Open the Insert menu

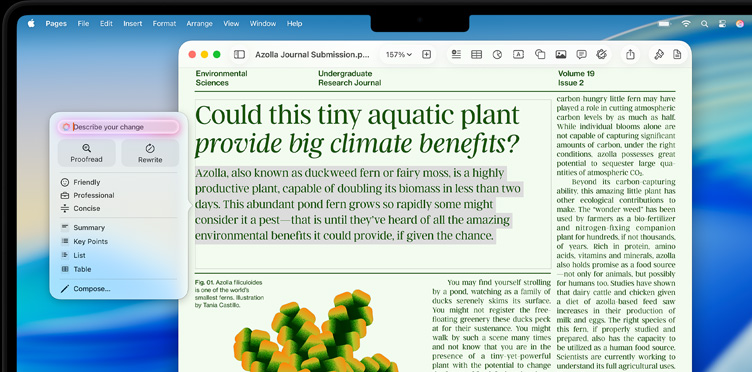132,23
